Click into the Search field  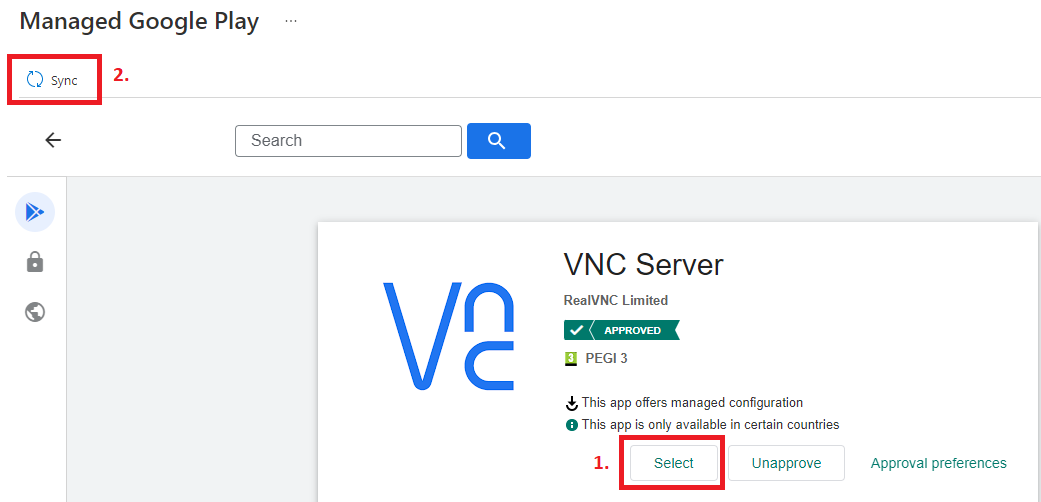tap(348, 141)
